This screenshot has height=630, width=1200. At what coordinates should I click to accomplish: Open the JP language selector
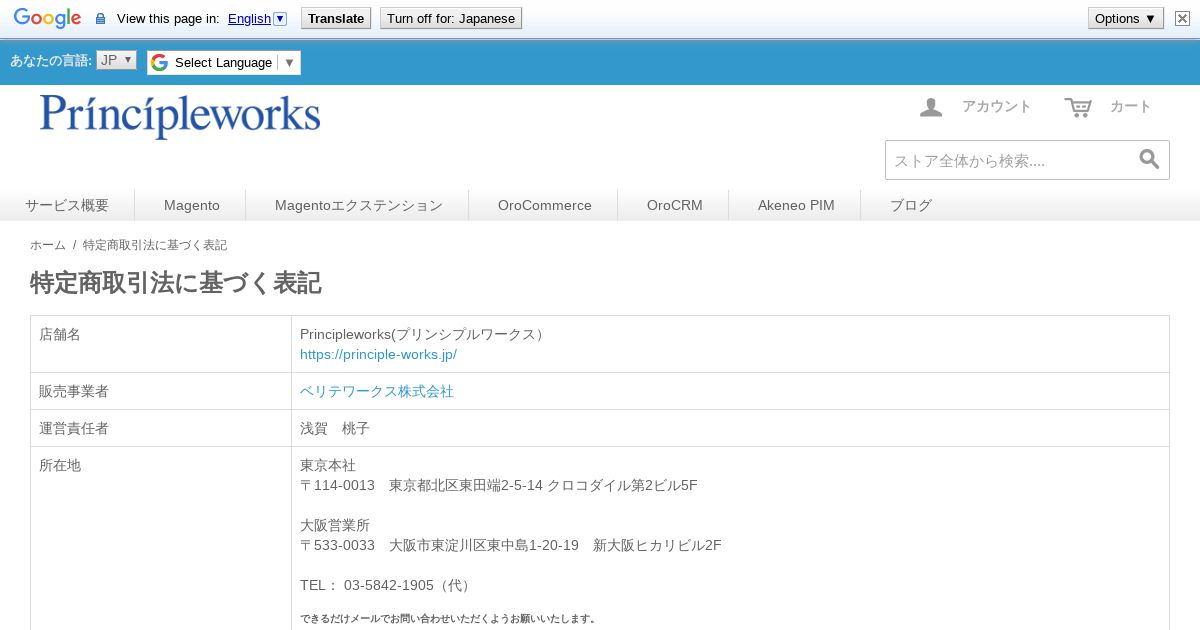tap(116, 60)
